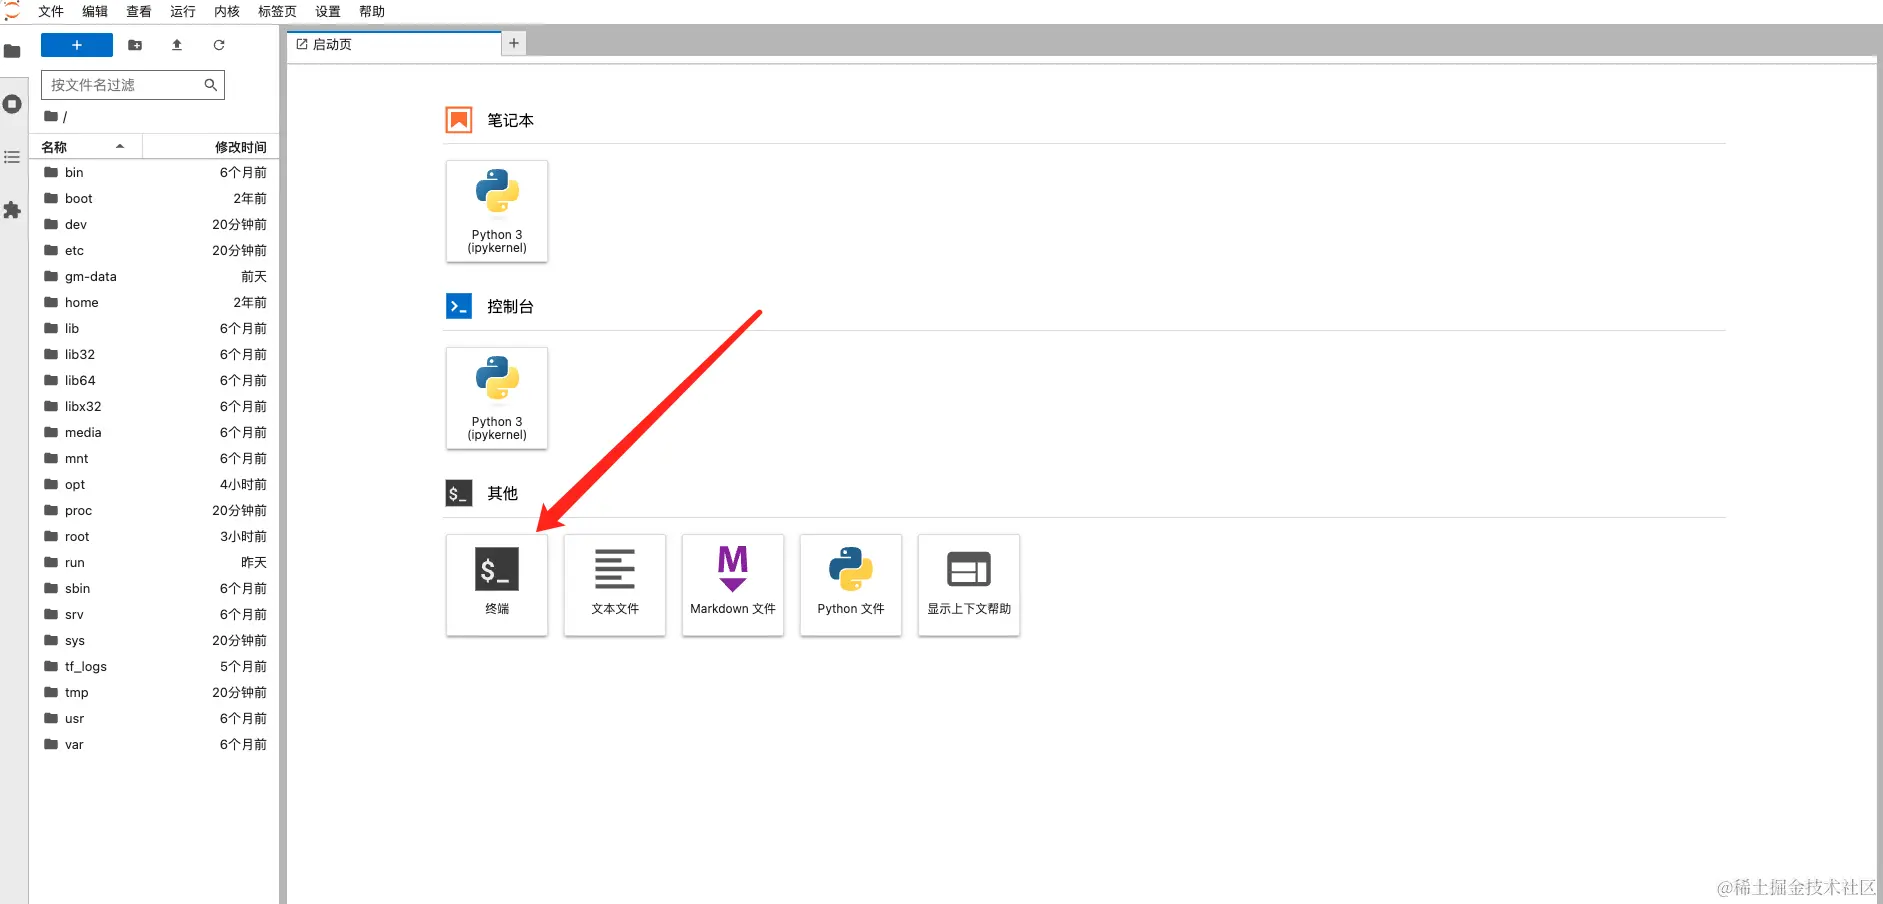1883x904 pixels.
Task: Launch Python 3 notebook under 笔记本
Action: (497, 211)
